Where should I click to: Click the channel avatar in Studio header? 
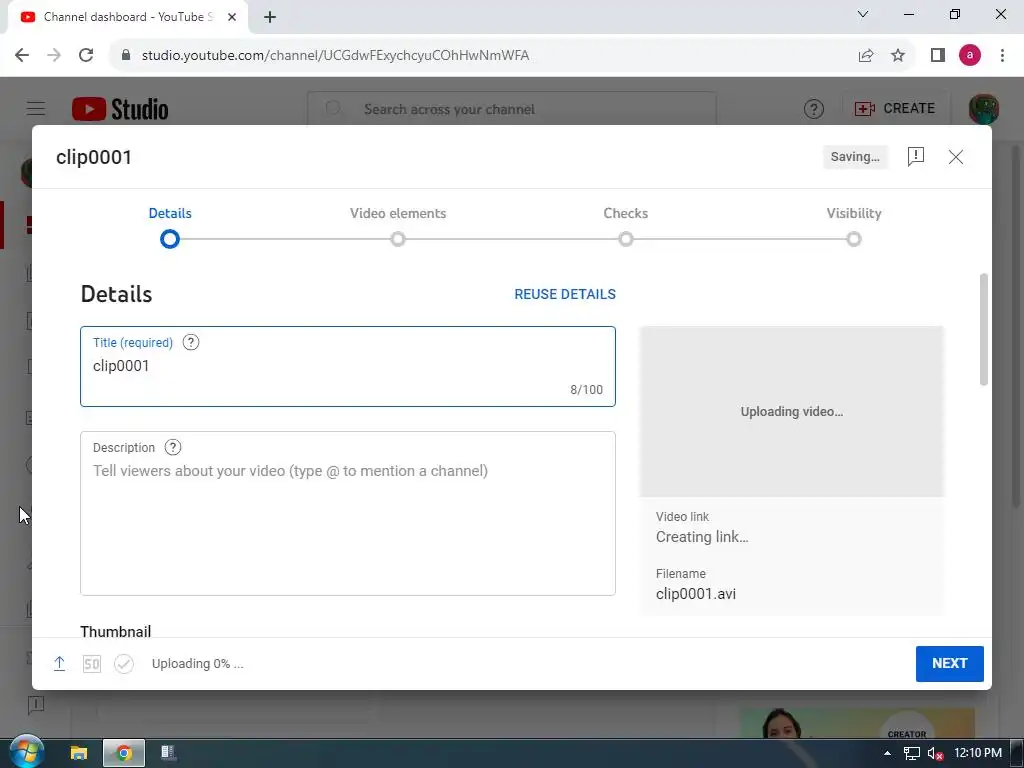(984, 108)
